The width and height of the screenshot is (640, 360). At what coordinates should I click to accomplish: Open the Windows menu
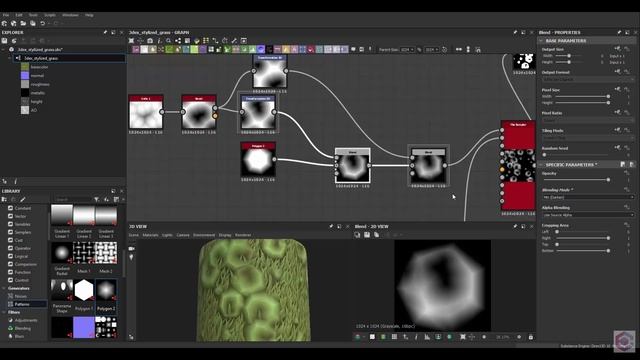point(70,15)
